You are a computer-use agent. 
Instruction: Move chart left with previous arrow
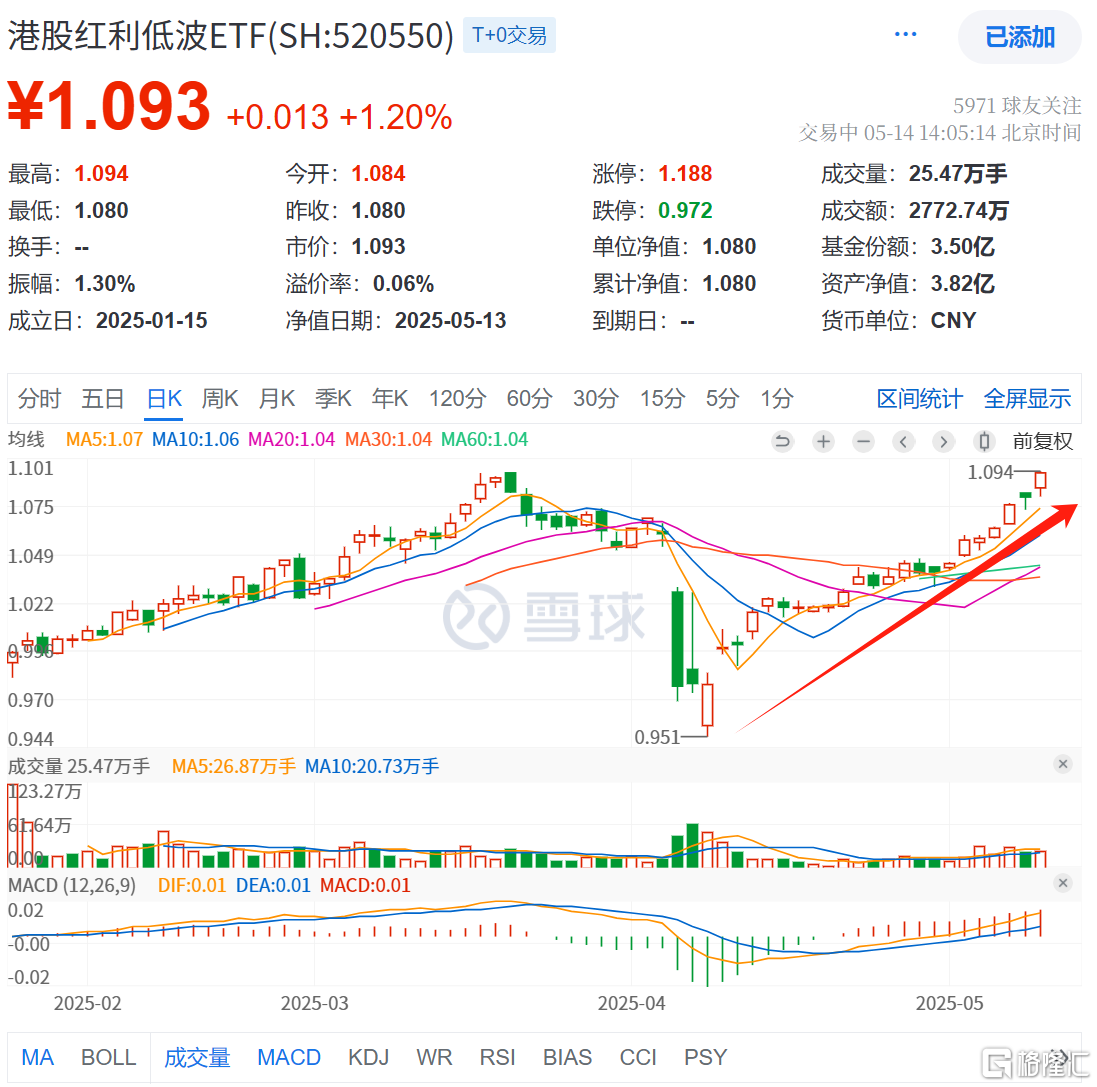click(903, 441)
